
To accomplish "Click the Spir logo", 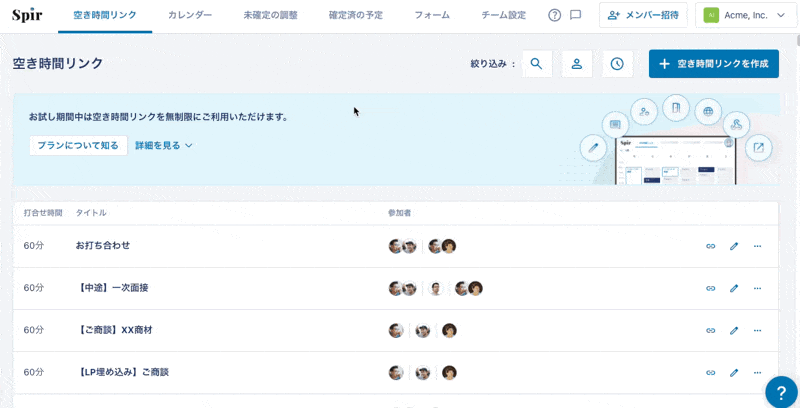I will pyautogui.click(x=27, y=15).
